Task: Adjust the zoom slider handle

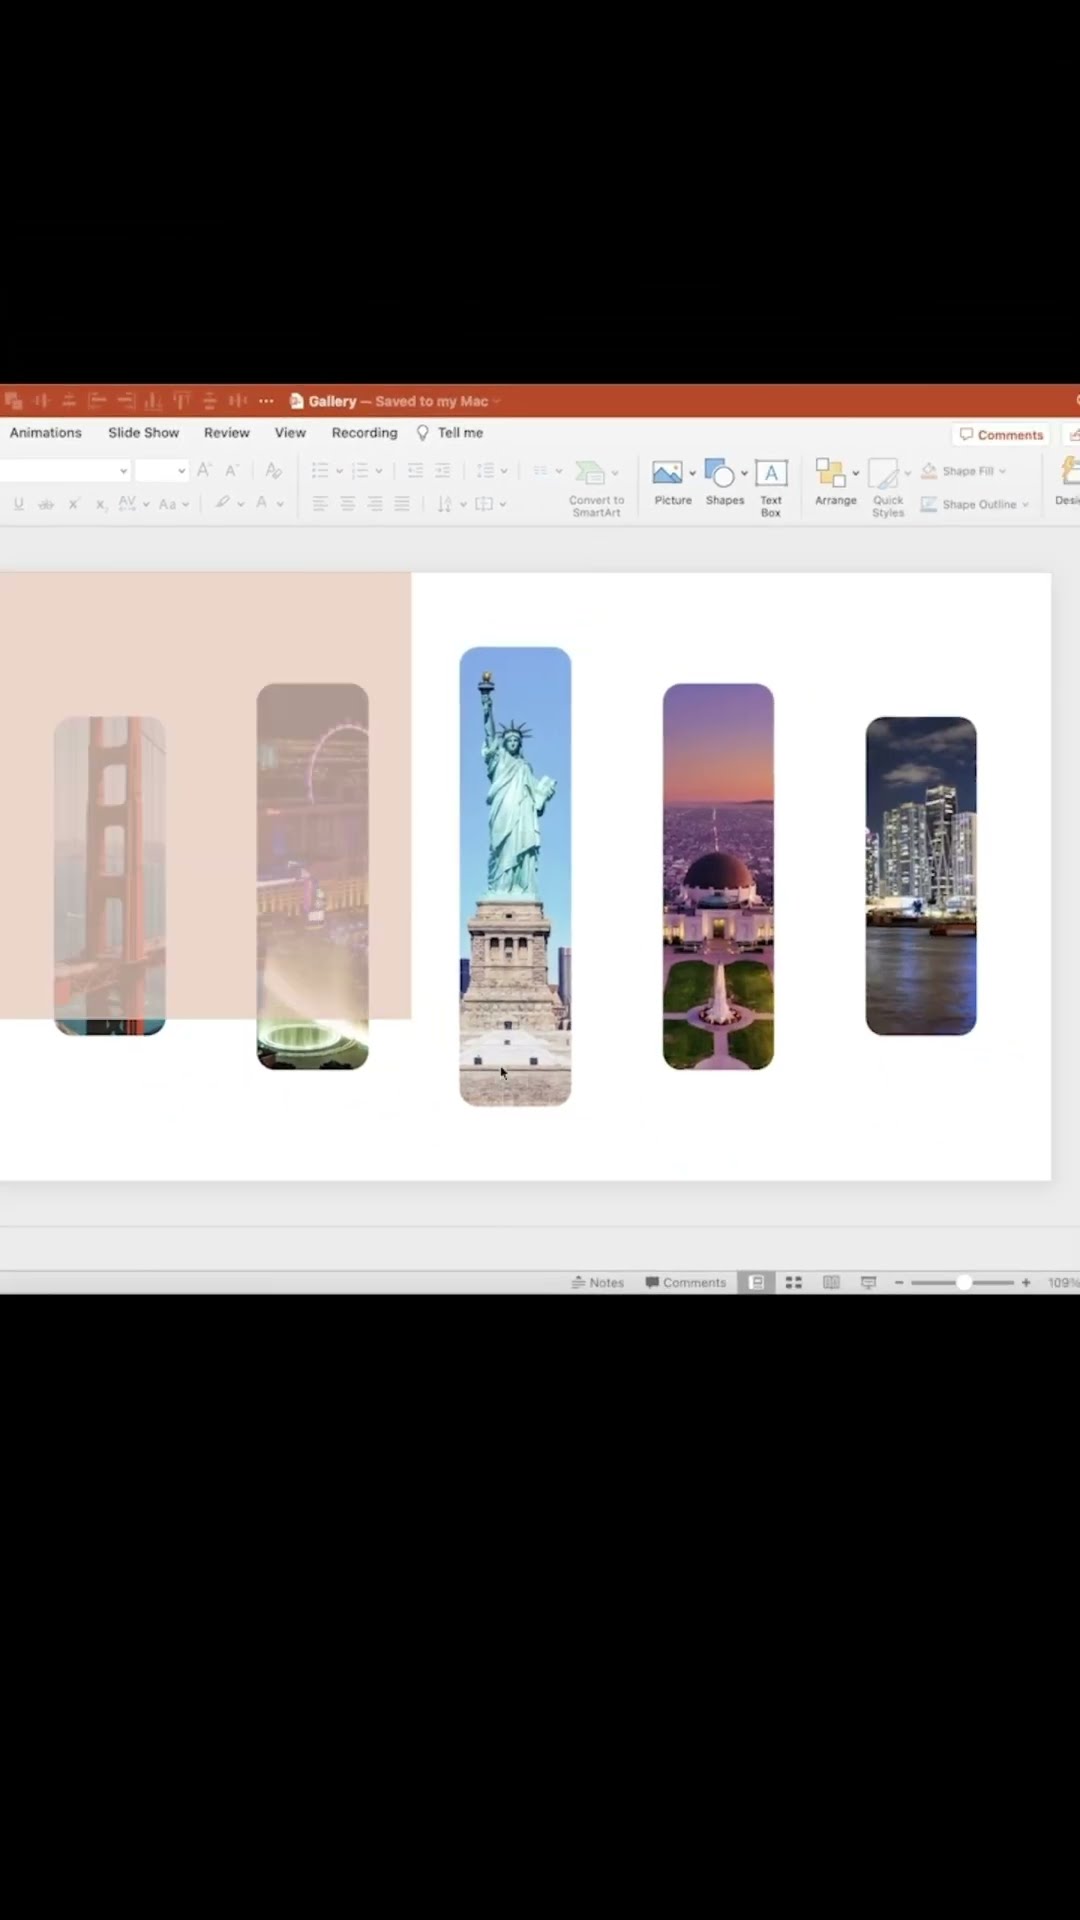Action: pyautogui.click(x=964, y=1283)
